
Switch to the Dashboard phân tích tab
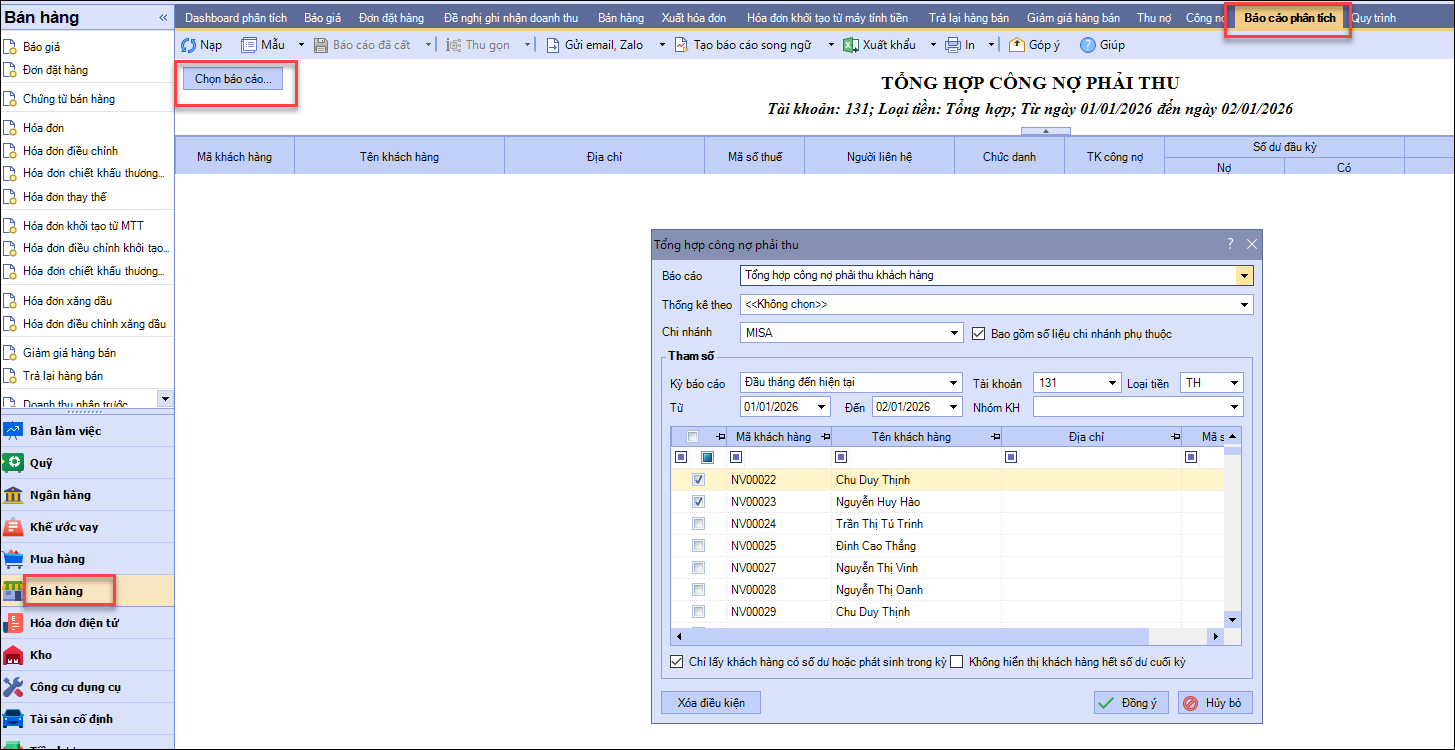pos(236,18)
